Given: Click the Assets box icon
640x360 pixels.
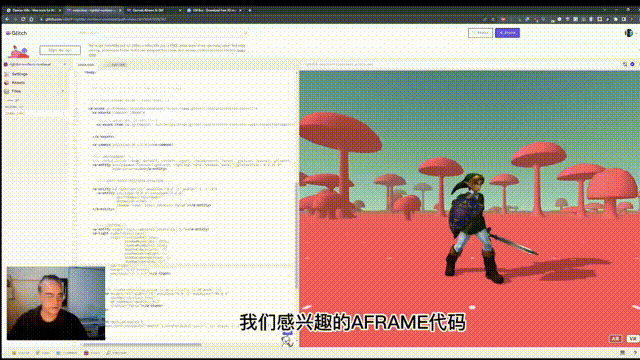Looking at the screenshot, I should (7, 82).
